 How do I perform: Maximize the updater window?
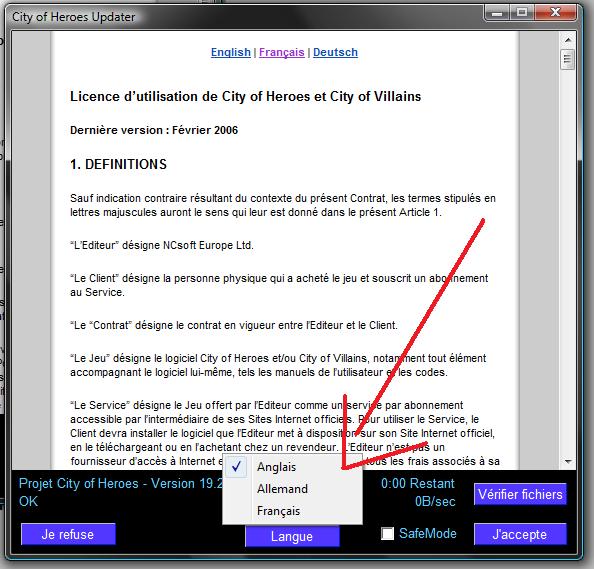click(x=522, y=13)
